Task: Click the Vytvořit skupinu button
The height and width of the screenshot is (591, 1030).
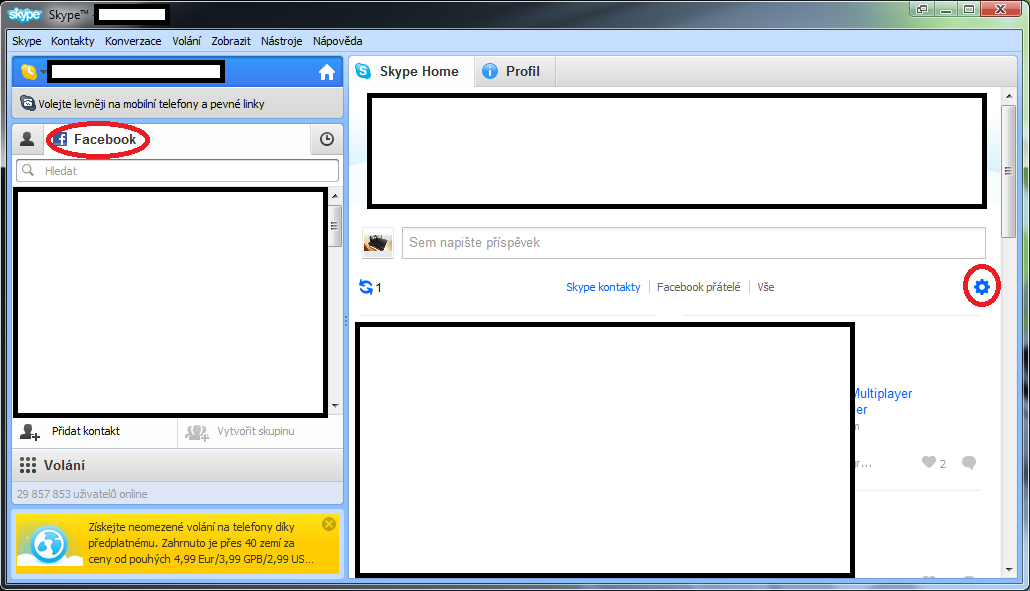Action: pyautogui.click(x=260, y=431)
